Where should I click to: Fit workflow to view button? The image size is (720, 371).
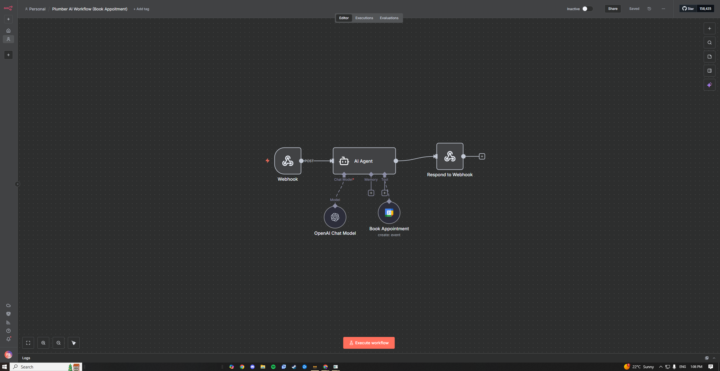pos(28,343)
